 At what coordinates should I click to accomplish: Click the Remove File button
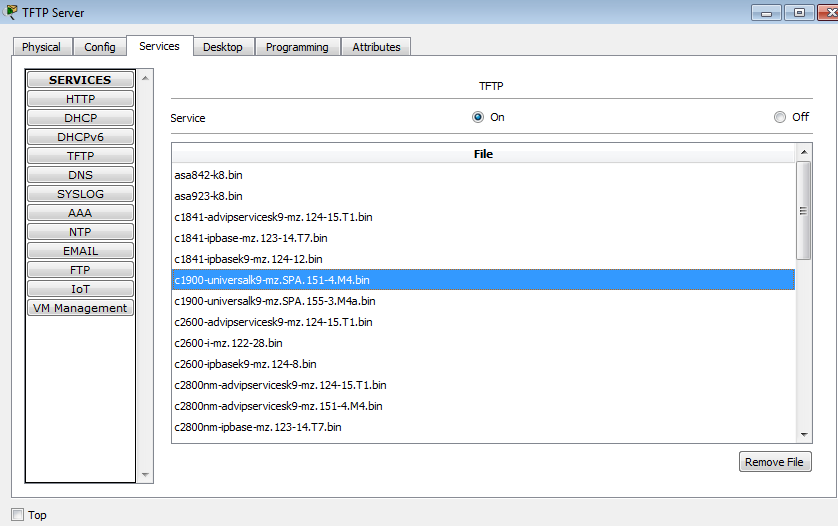(775, 462)
